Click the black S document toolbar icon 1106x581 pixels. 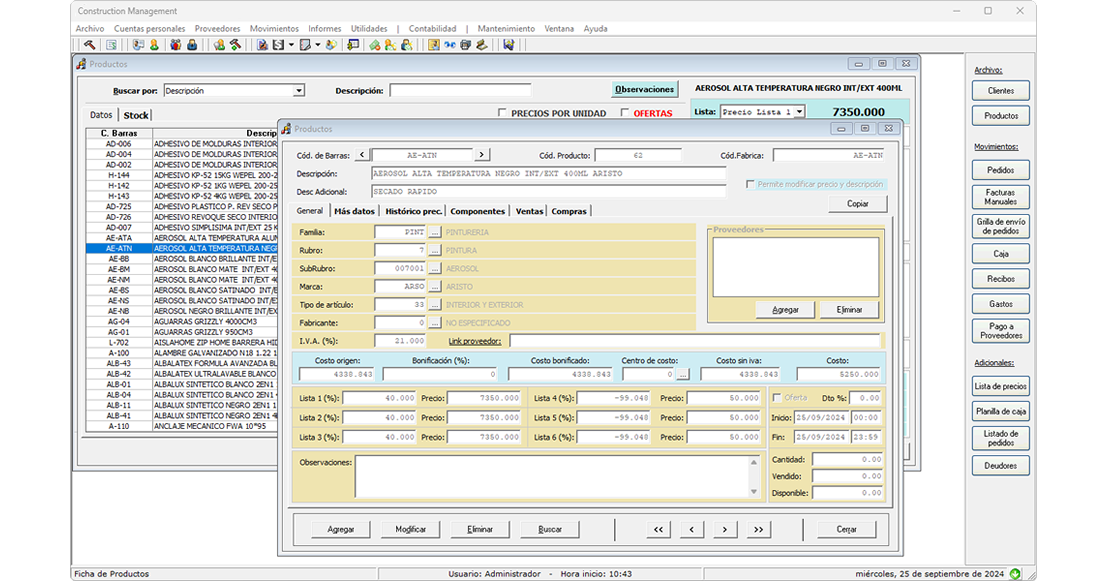coord(279,45)
